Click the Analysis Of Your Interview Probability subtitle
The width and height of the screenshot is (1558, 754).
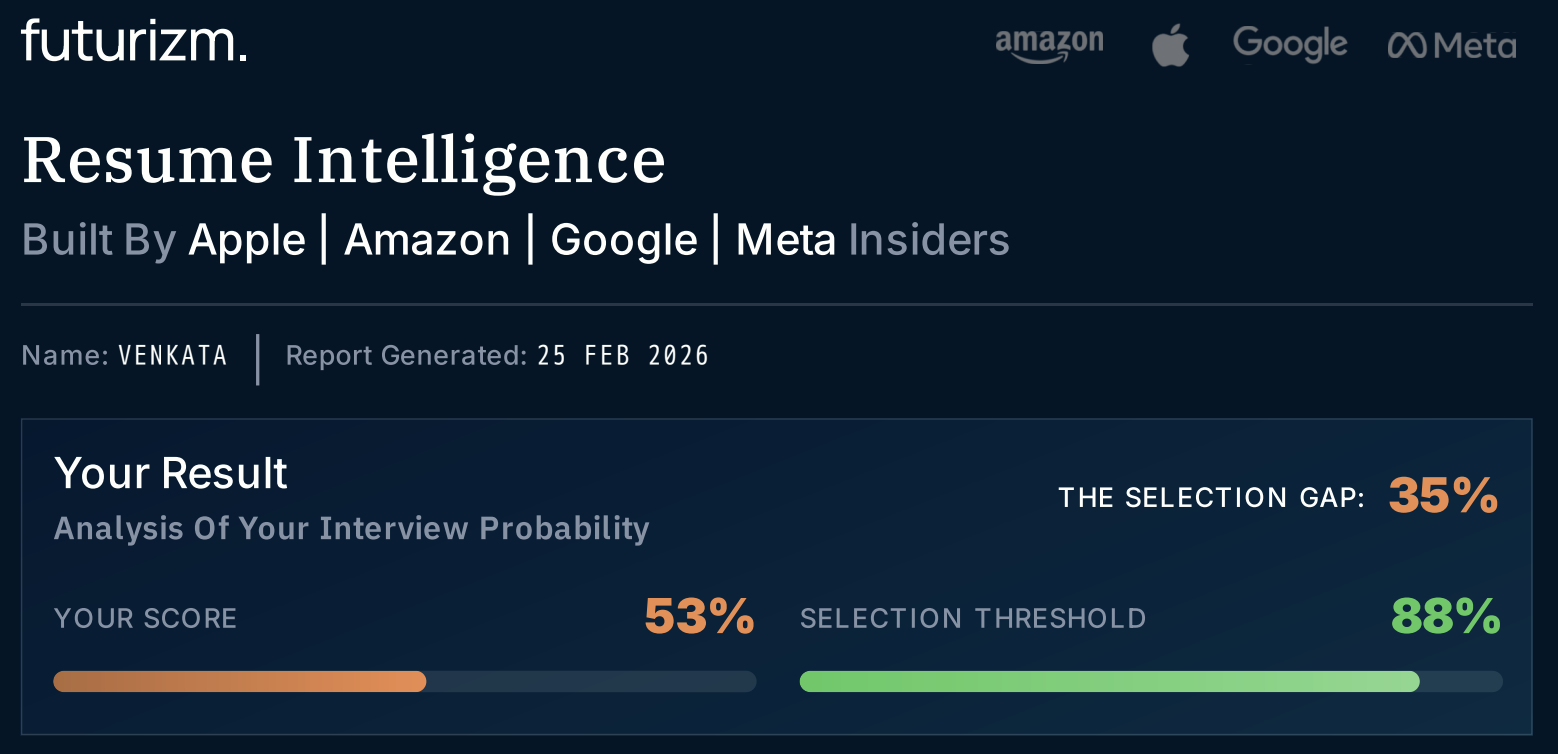click(x=351, y=528)
